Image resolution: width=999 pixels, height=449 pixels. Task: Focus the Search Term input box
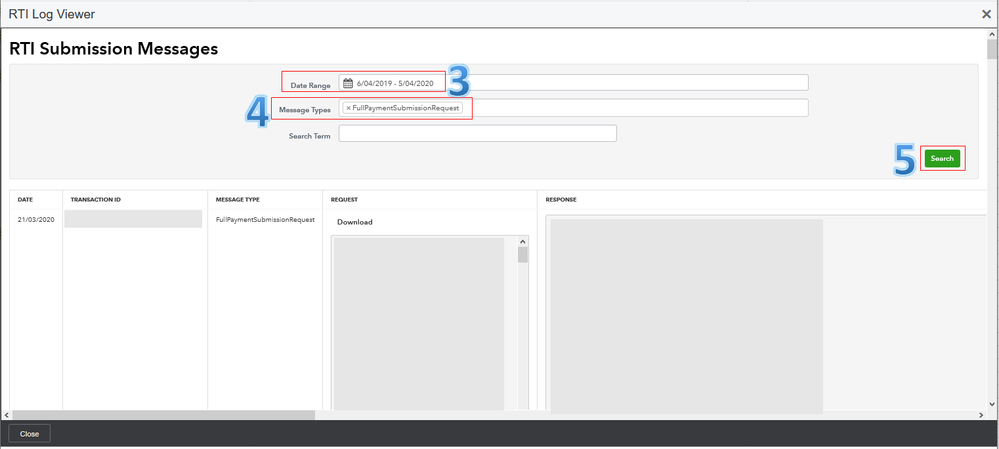pos(477,133)
